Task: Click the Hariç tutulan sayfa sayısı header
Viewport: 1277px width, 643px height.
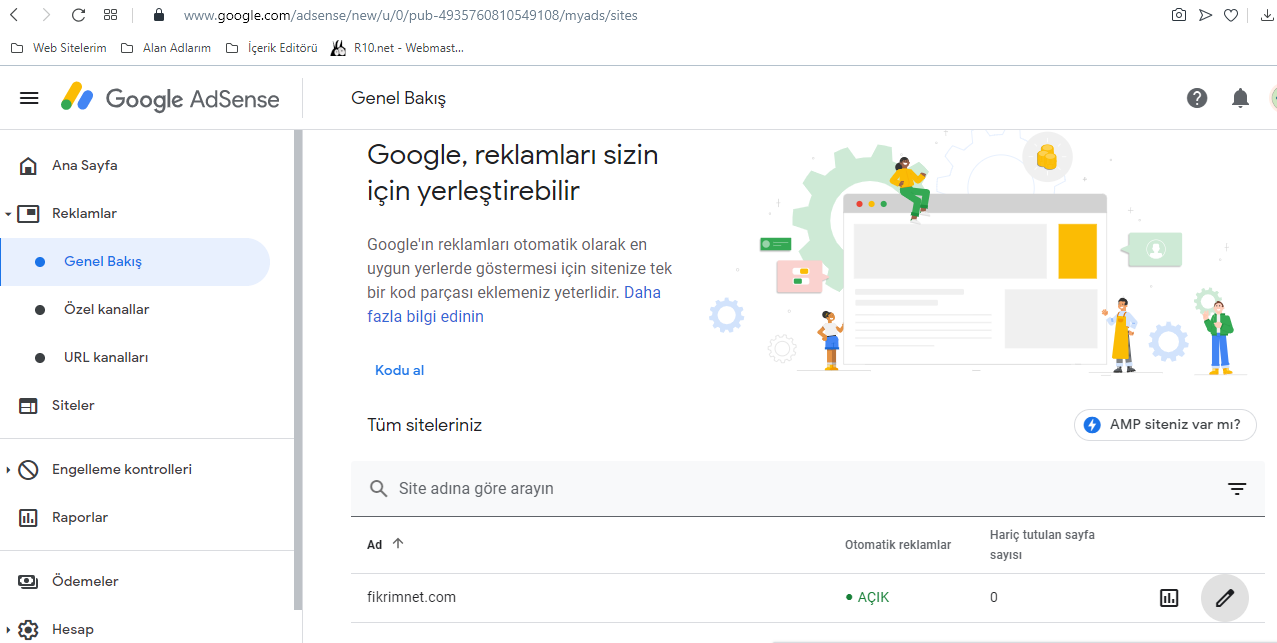Action: coord(1042,544)
